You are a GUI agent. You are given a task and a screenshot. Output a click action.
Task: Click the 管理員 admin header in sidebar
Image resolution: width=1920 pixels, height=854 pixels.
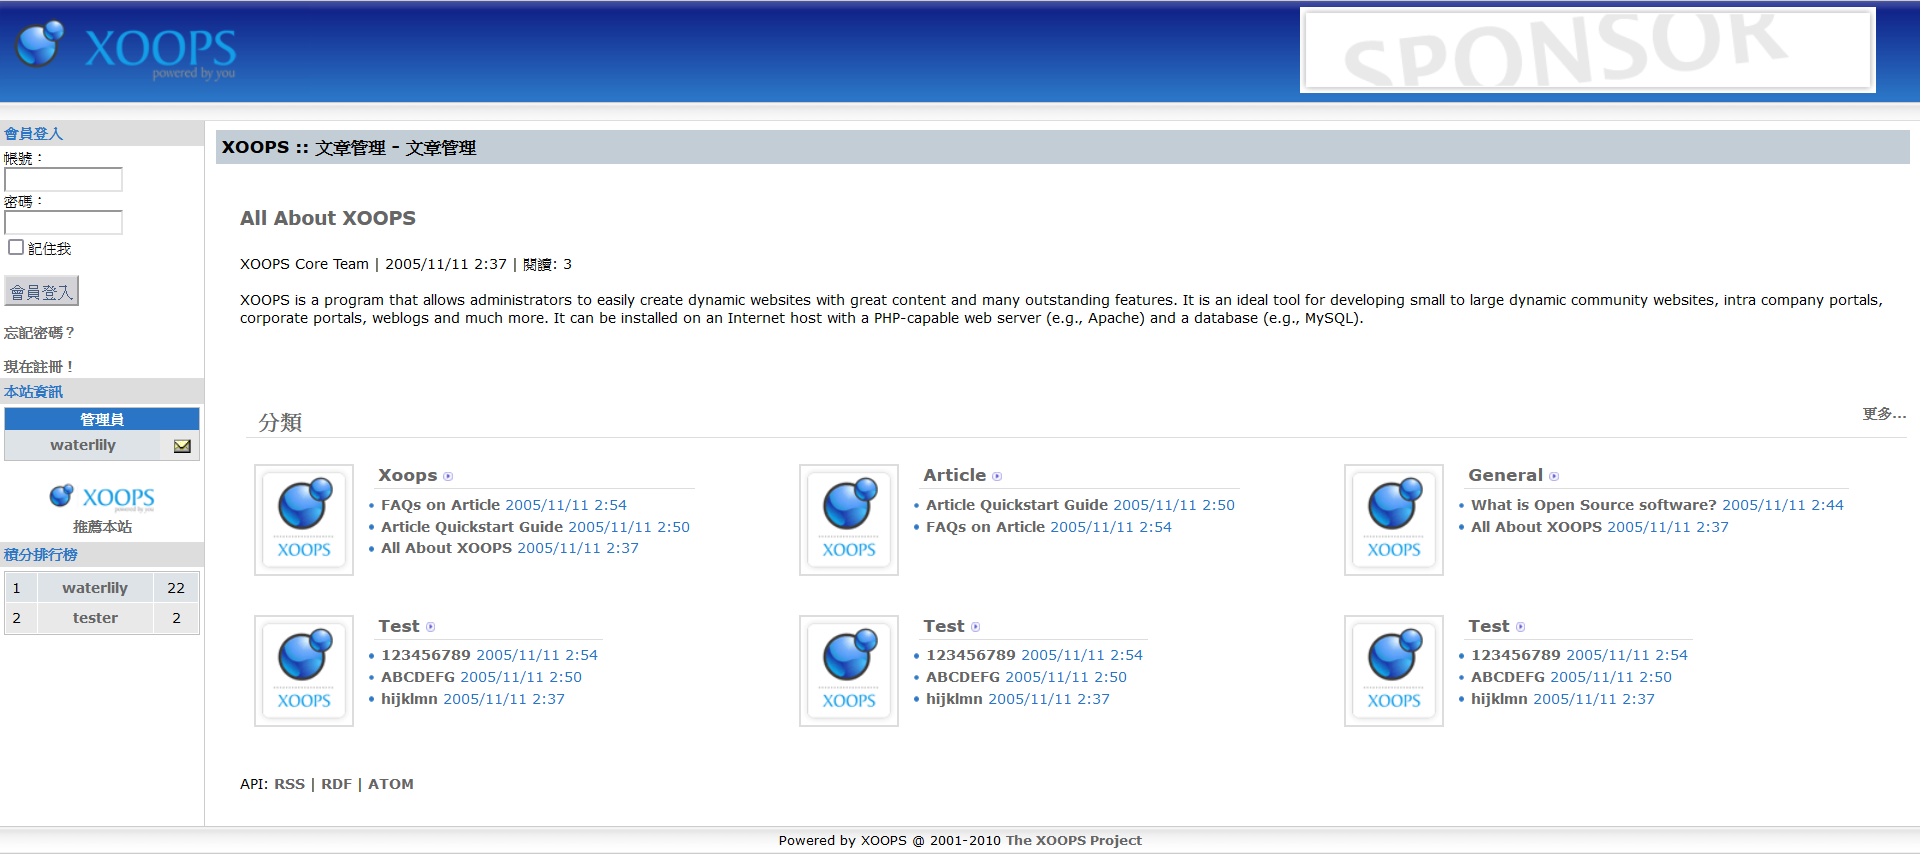coord(102,419)
